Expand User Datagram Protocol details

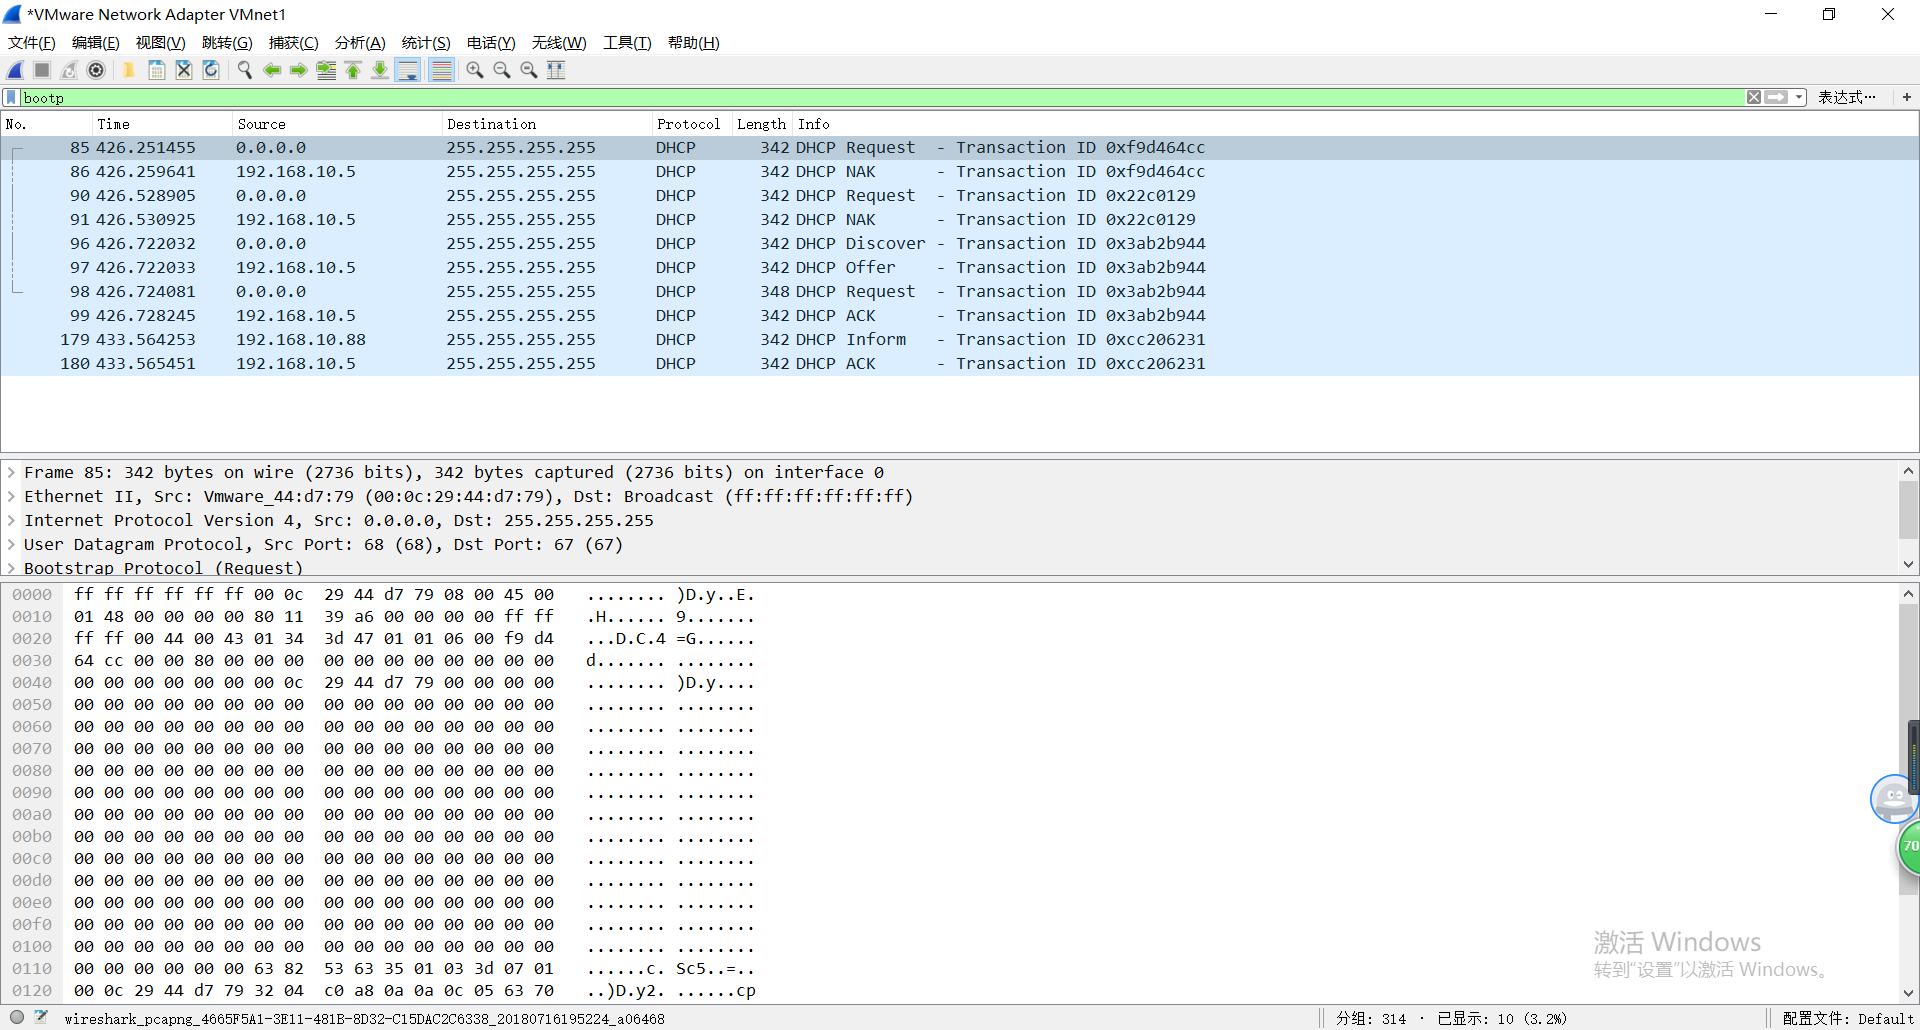tap(11, 544)
